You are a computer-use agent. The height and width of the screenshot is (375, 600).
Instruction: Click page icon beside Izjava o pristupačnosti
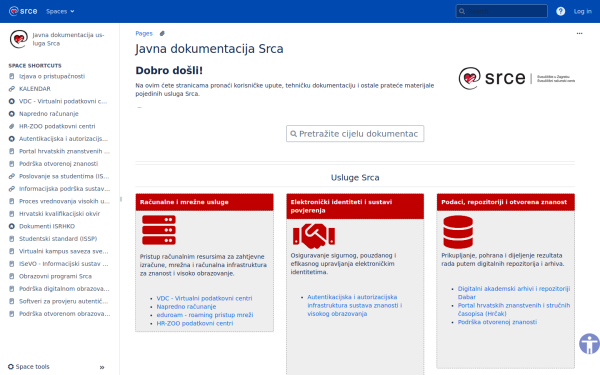[11, 76]
